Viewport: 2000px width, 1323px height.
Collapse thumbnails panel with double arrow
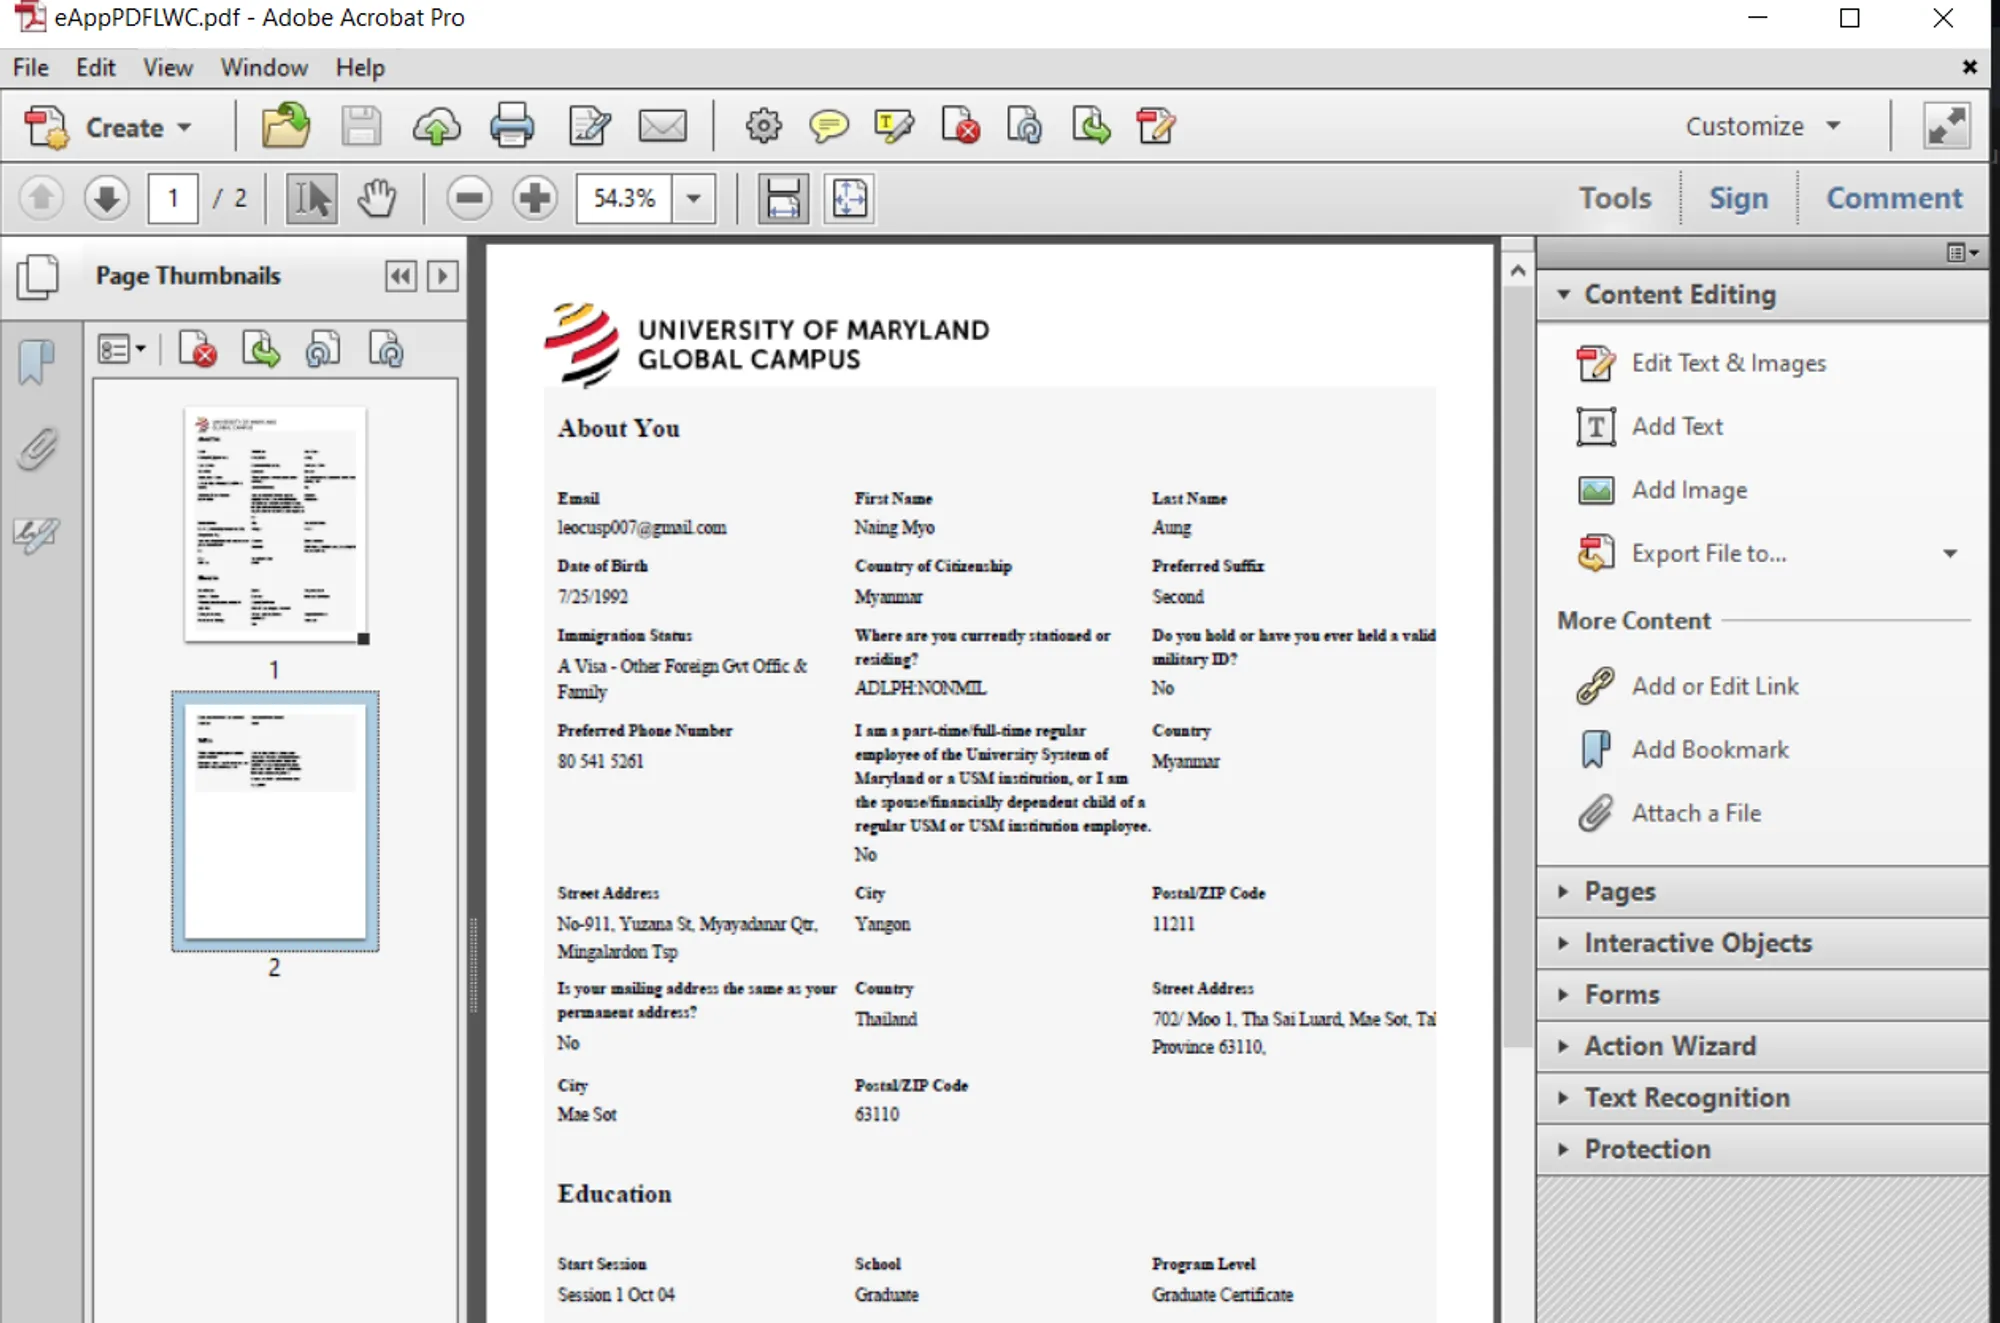pos(401,276)
